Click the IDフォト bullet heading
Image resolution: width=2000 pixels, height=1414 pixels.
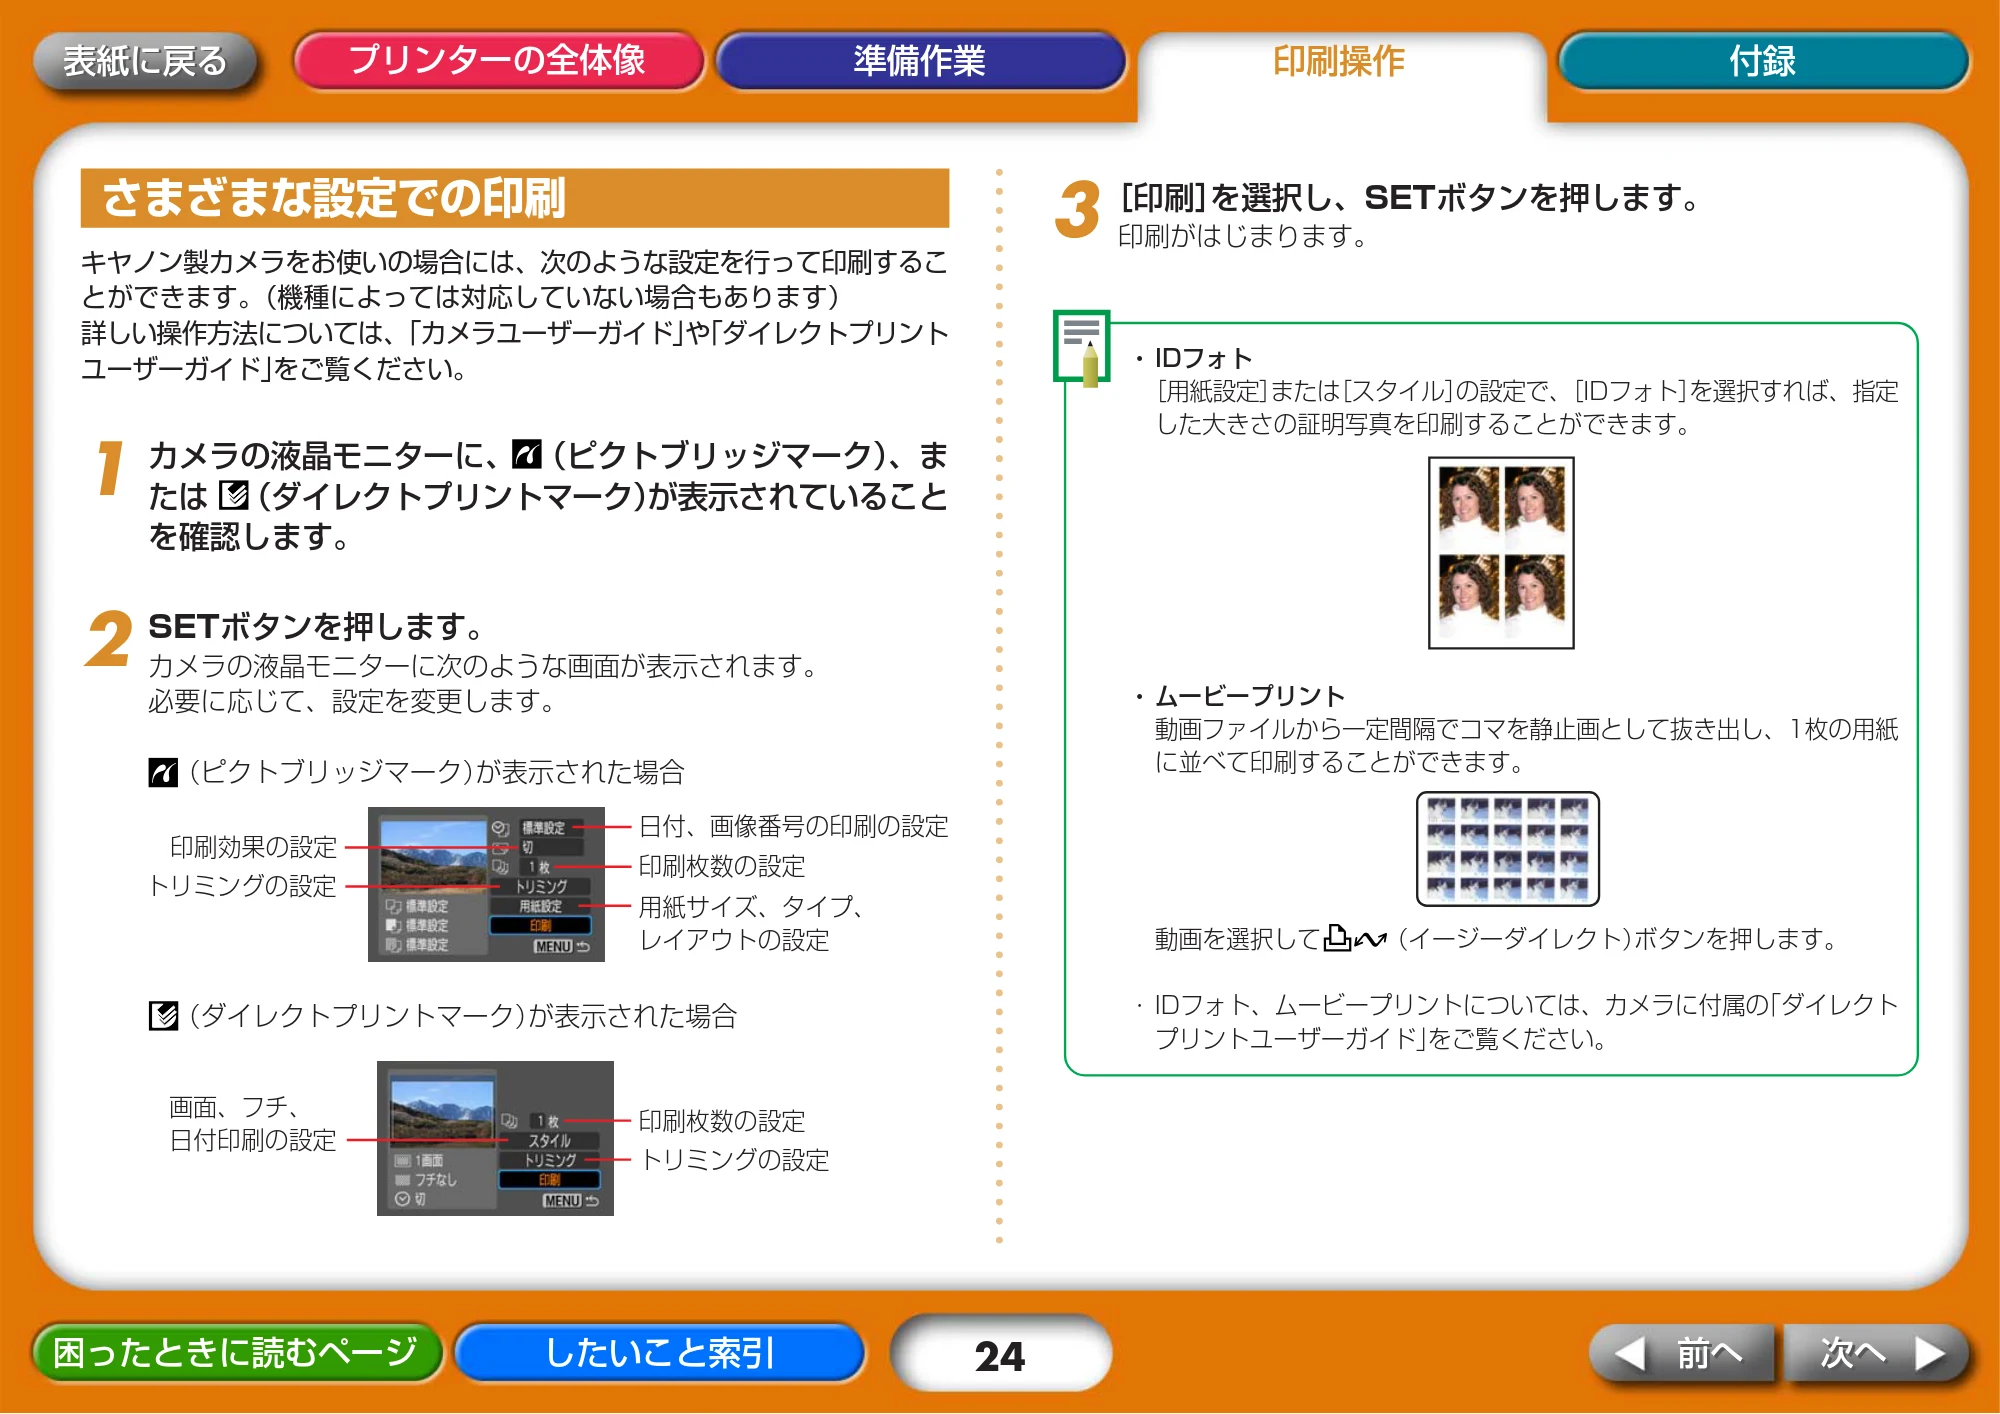[1203, 358]
